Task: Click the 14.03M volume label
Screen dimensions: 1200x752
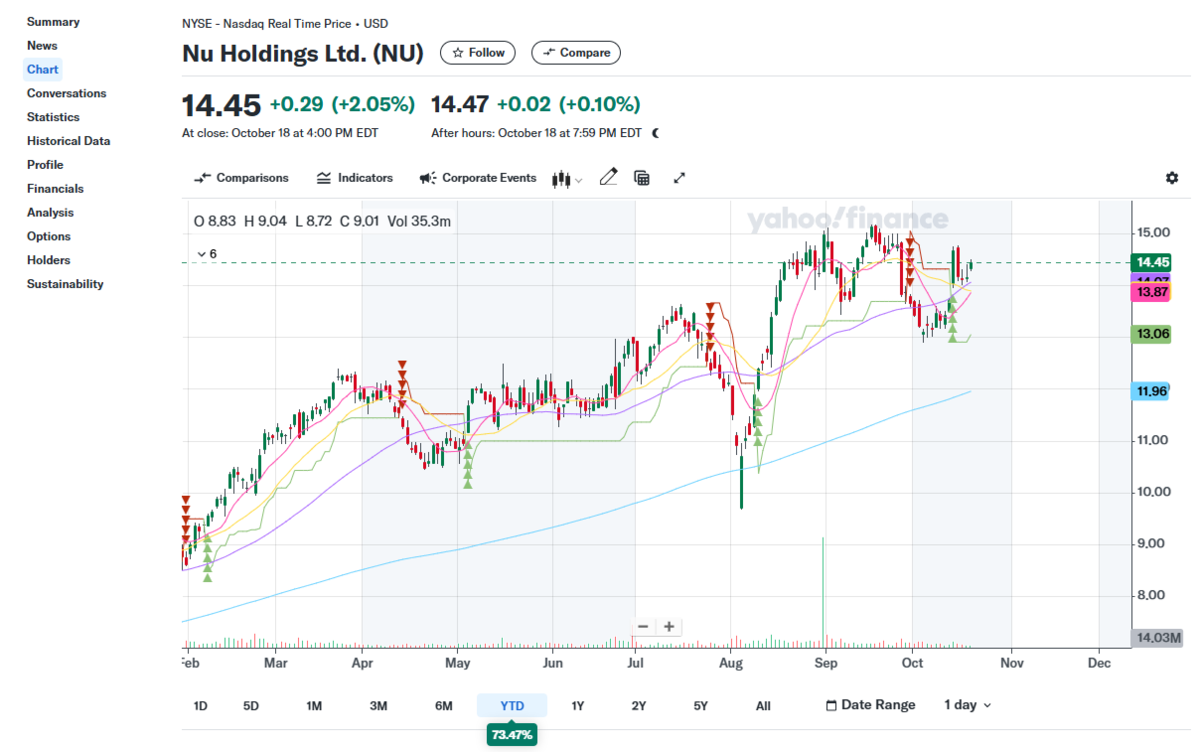Action: coord(1158,638)
